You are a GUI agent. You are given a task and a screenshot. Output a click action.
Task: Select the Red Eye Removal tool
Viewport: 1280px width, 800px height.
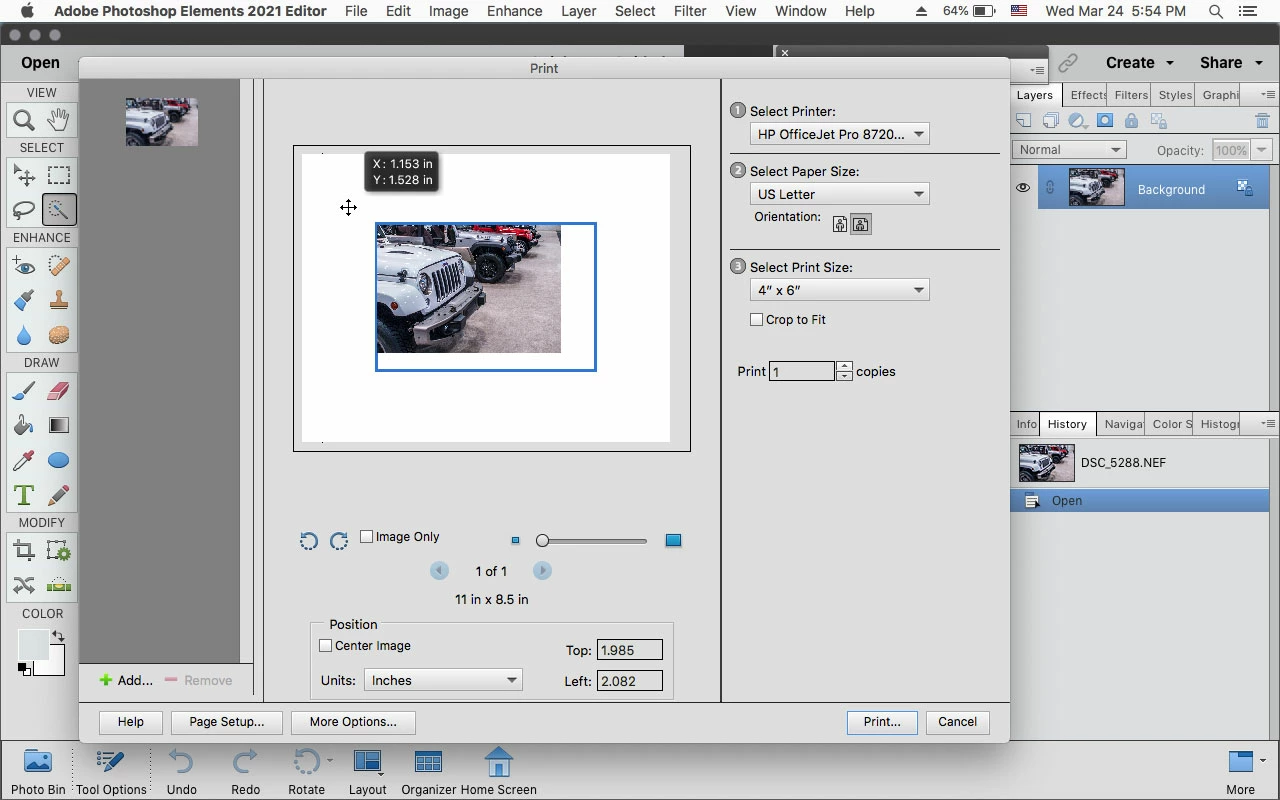(24, 266)
